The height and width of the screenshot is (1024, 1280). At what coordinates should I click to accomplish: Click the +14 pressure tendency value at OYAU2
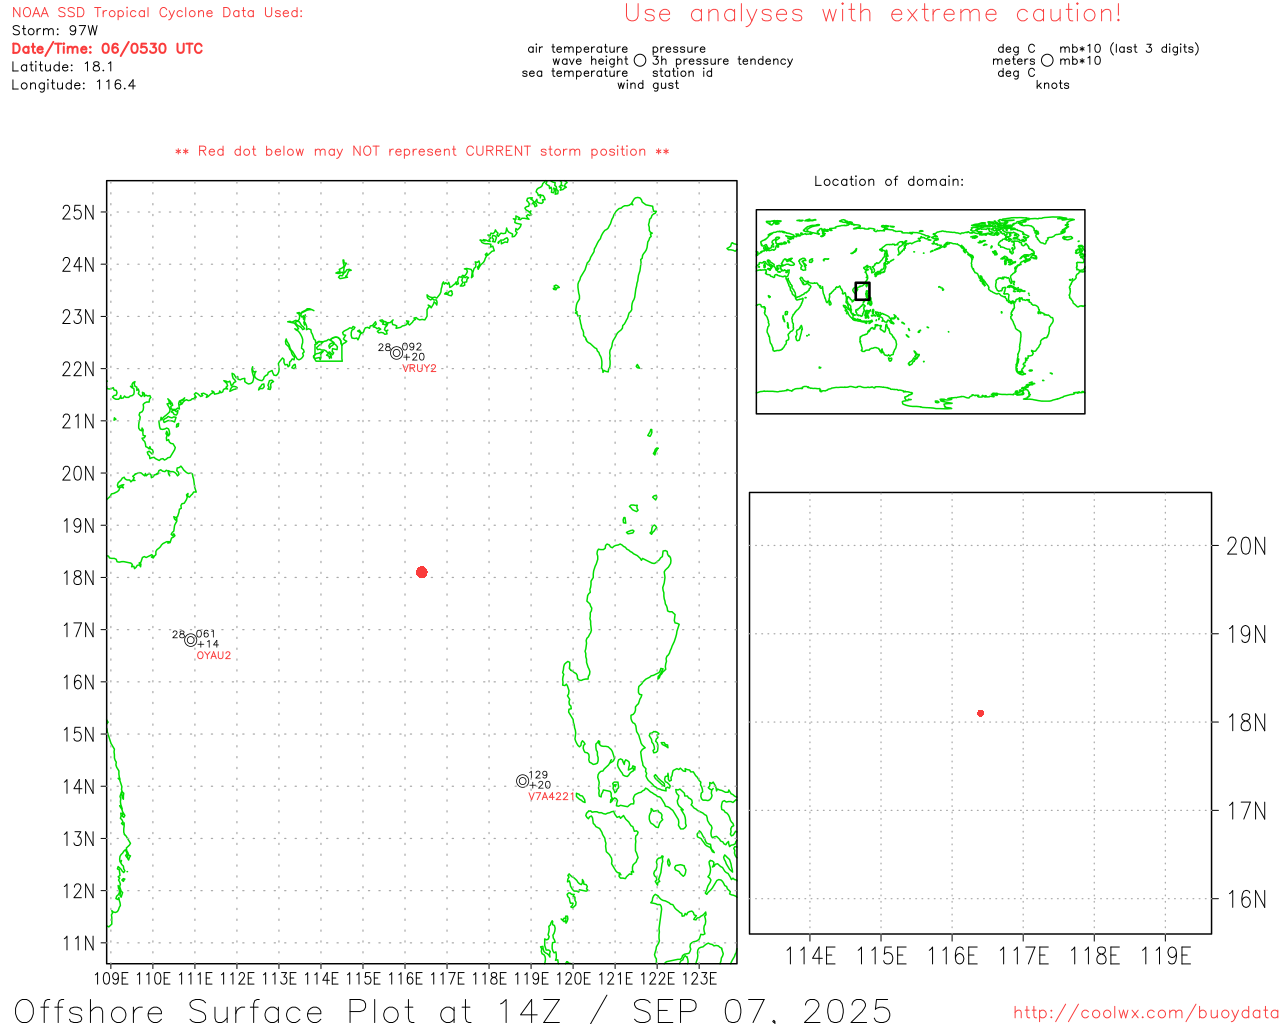(x=208, y=644)
